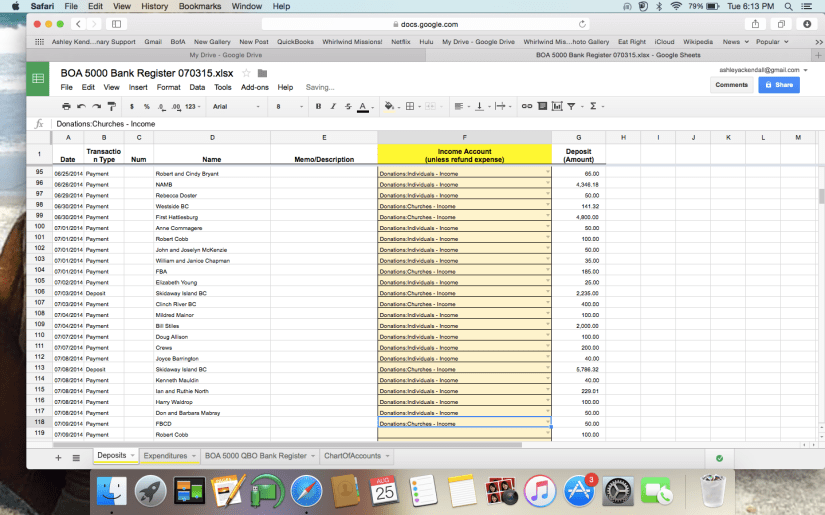Click the insert link icon
The width and height of the screenshot is (825, 515).
click(527, 106)
